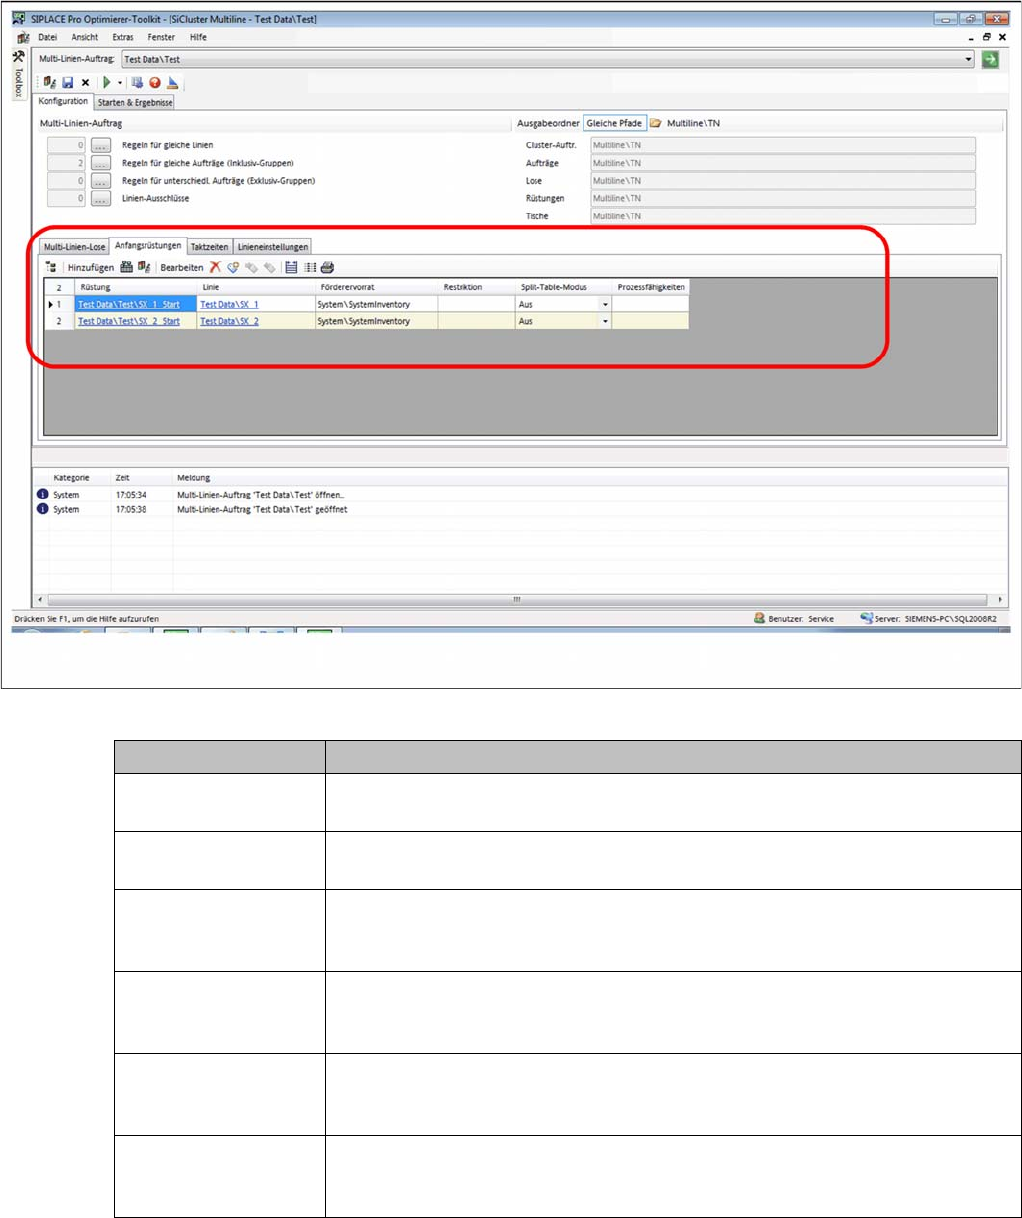Select row header 2 in the setups table
This screenshot has width=1022, height=1218.
59,321
